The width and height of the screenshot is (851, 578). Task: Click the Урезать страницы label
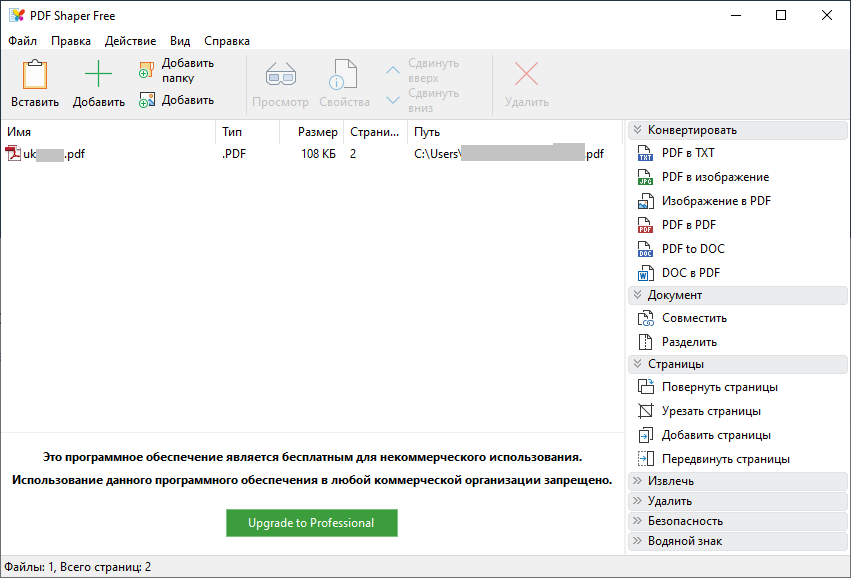pyautogui.click(x=711, y=411)
